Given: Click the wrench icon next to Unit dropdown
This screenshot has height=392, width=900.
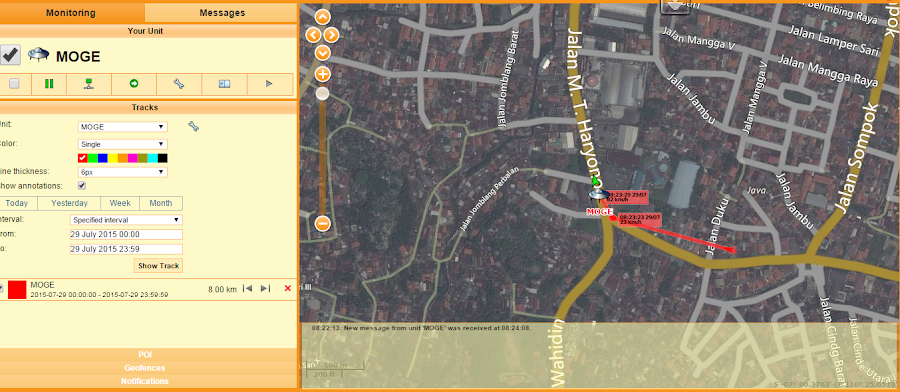Looking at the screenshot, I should tap(193, 126).
